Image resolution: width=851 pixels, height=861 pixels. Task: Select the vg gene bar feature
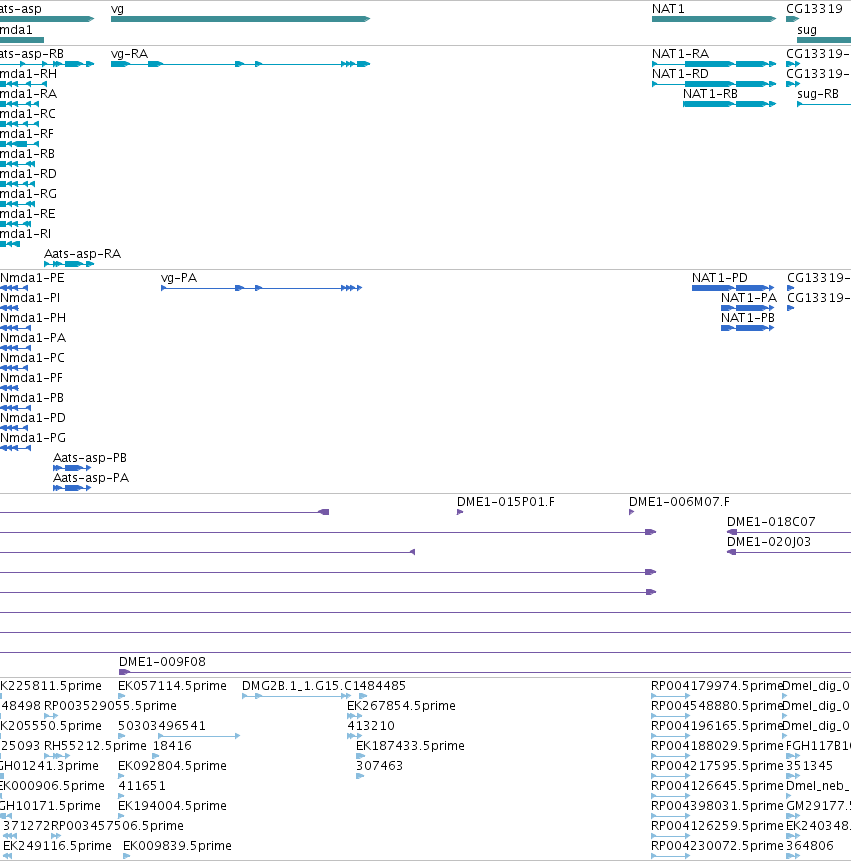[x=240, y=19]
